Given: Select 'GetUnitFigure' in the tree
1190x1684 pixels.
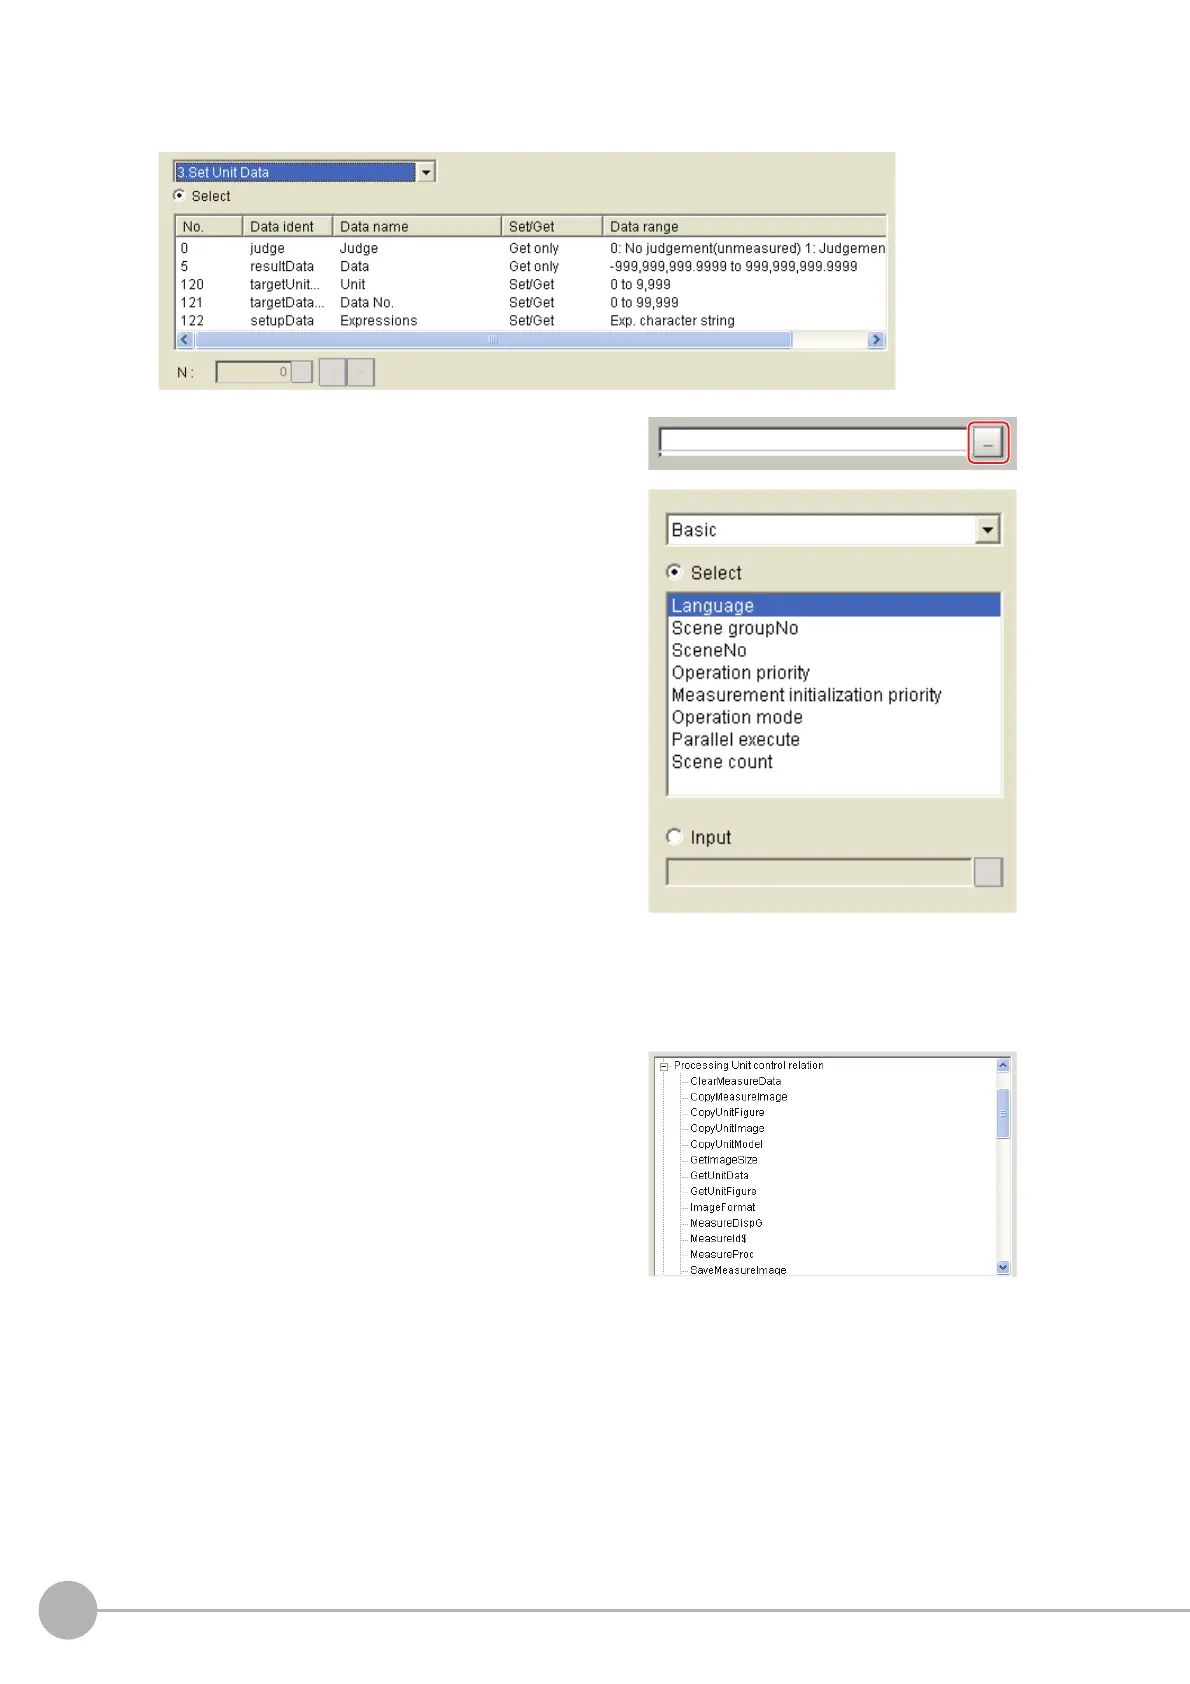Looking at the screenshot, I should pyautogui.click(x=723, y=1191).
